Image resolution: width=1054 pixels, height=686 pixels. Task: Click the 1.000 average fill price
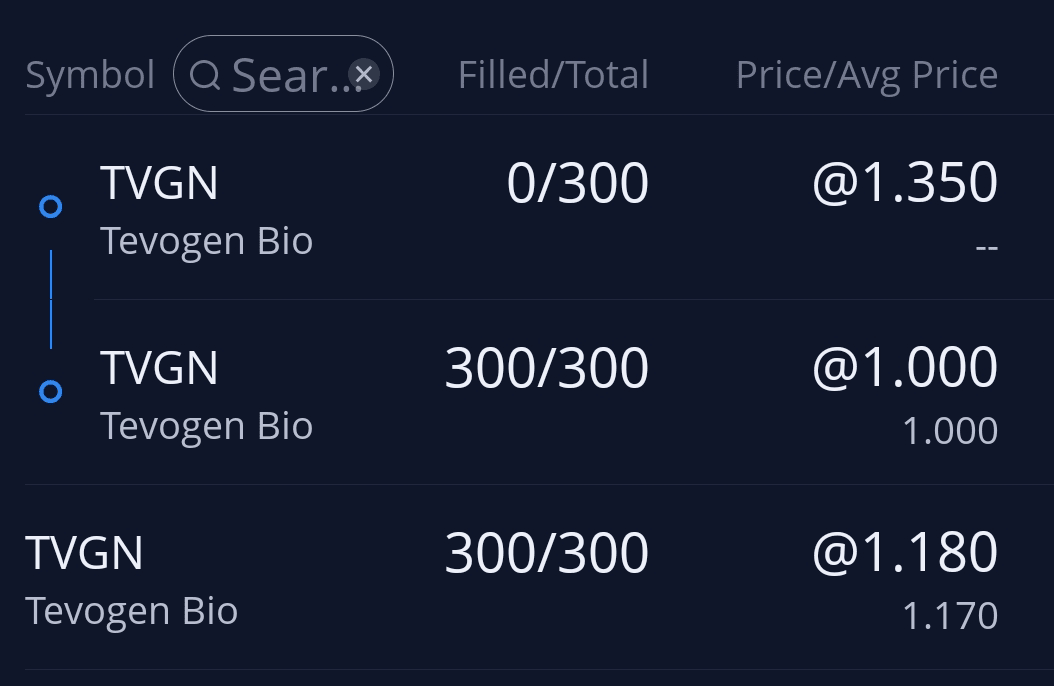949,431
